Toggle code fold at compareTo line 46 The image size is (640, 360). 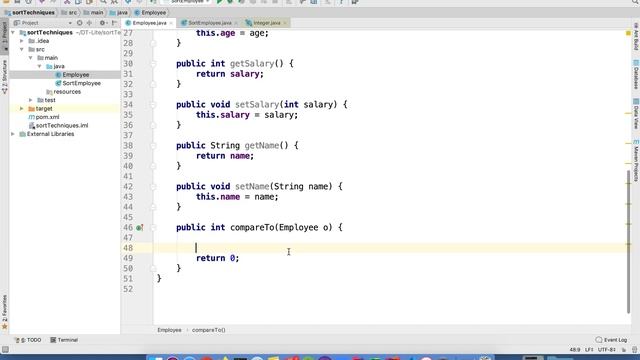click(x=153, y=228)
